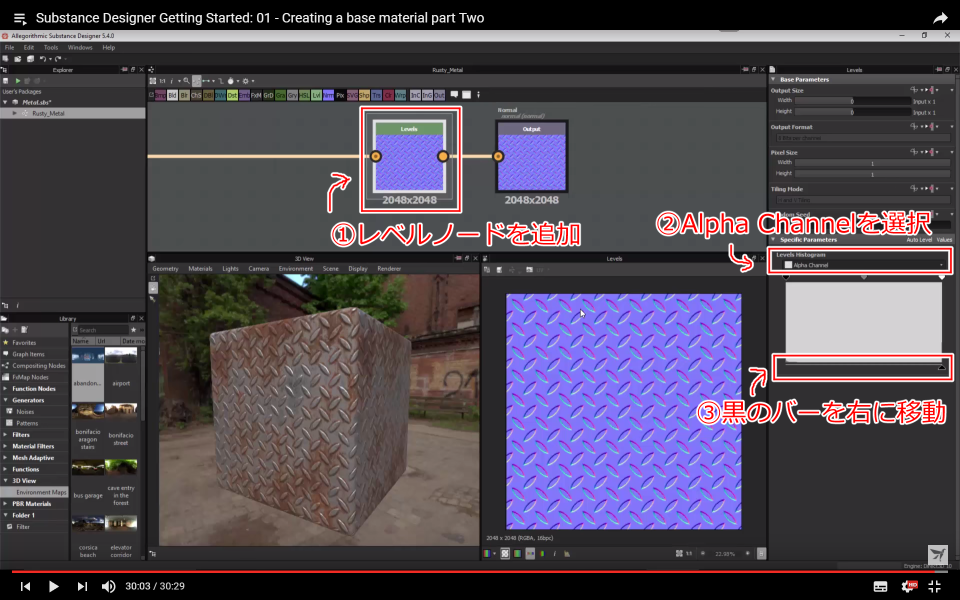Image resolution: width=960 pixels, height=600 pixels.
Task: Add a Pixel processor (Pix) node
Action: 340,96
